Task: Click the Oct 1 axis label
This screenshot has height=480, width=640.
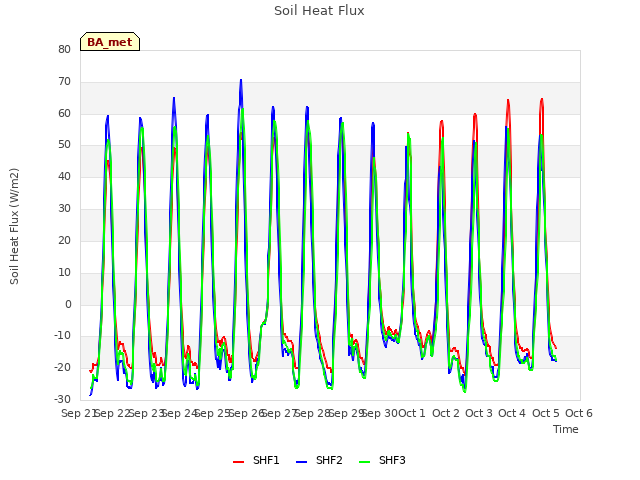Action: pos(412,413)
